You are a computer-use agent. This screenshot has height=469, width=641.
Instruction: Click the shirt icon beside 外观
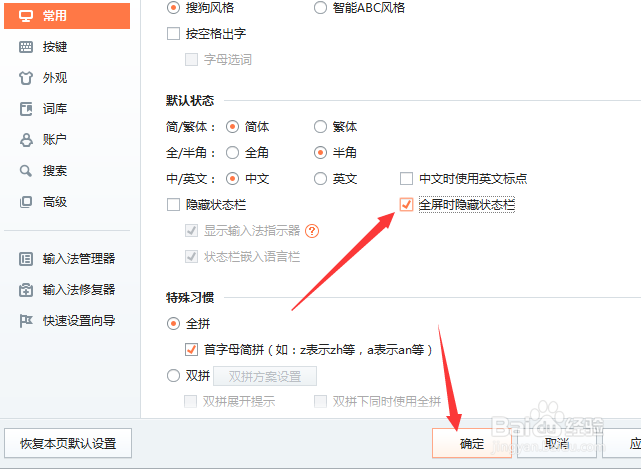click(26, 78)
